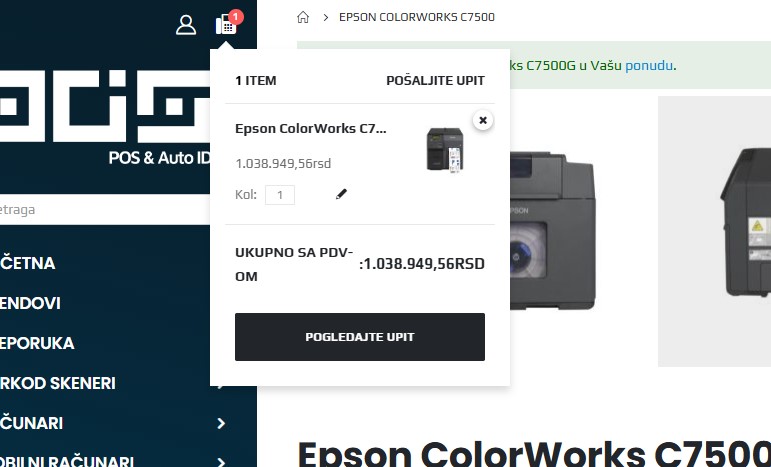Click the inquiry cart icon with badge
This screenshot has width=771, height=467.
[228, 23]
